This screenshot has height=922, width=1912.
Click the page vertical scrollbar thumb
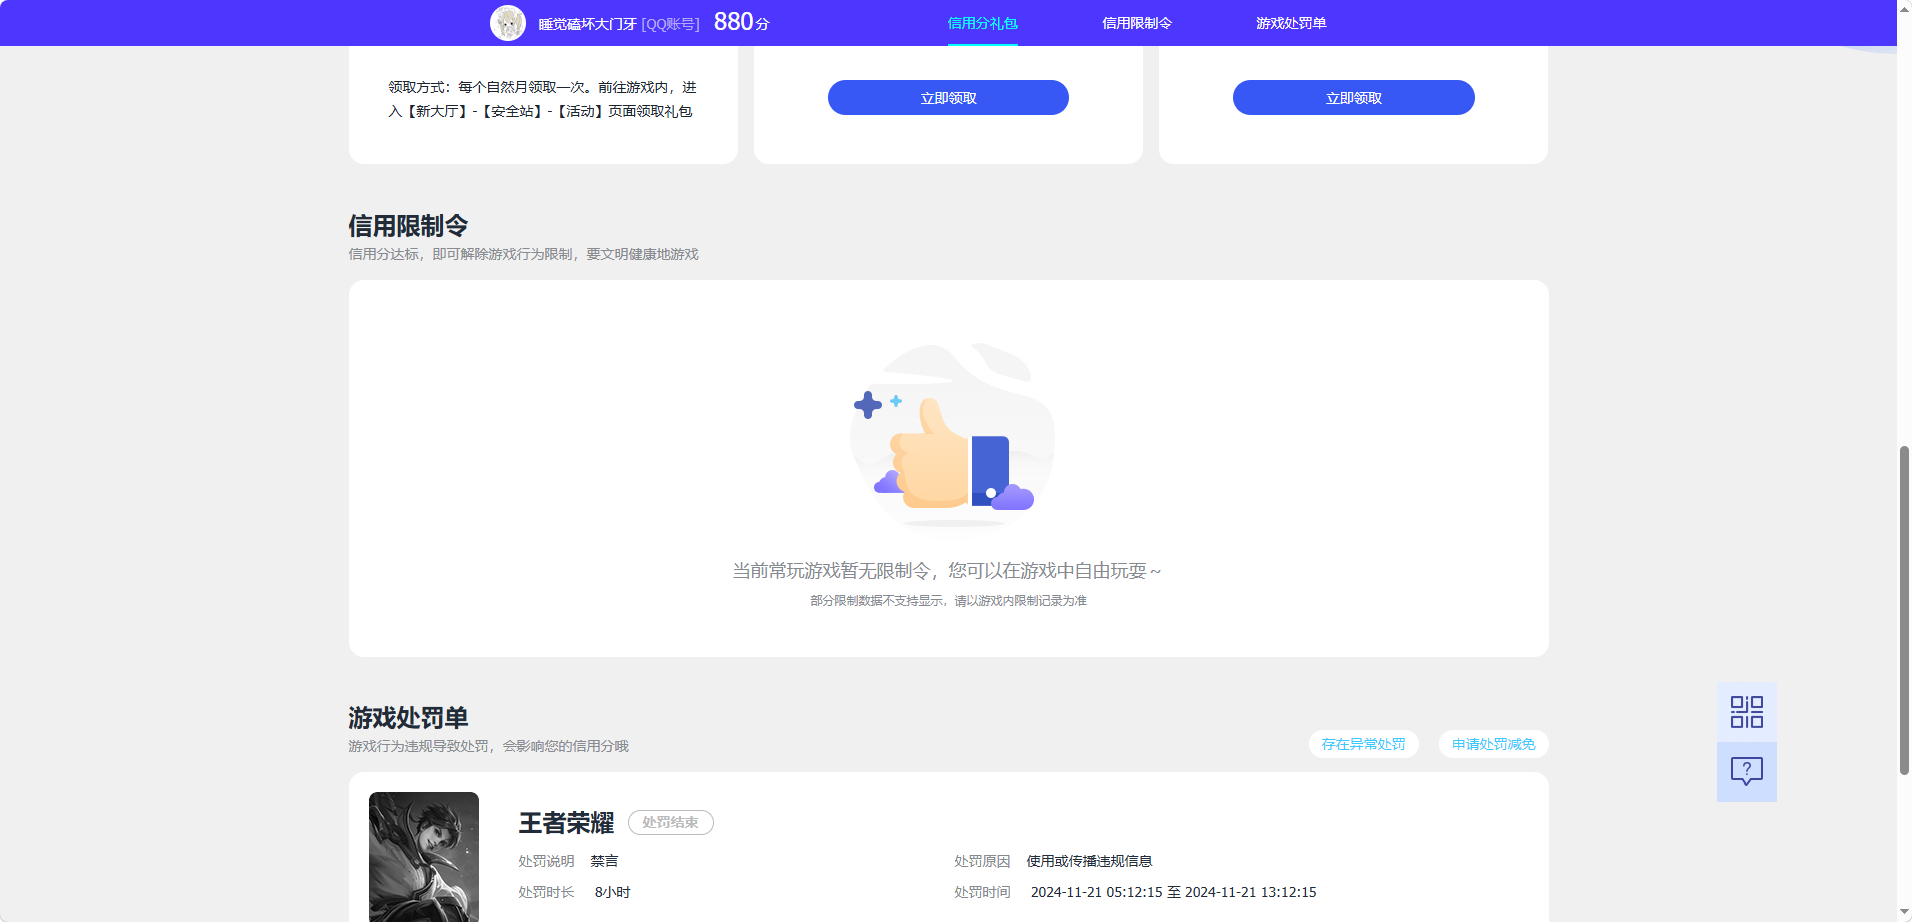1904,610
